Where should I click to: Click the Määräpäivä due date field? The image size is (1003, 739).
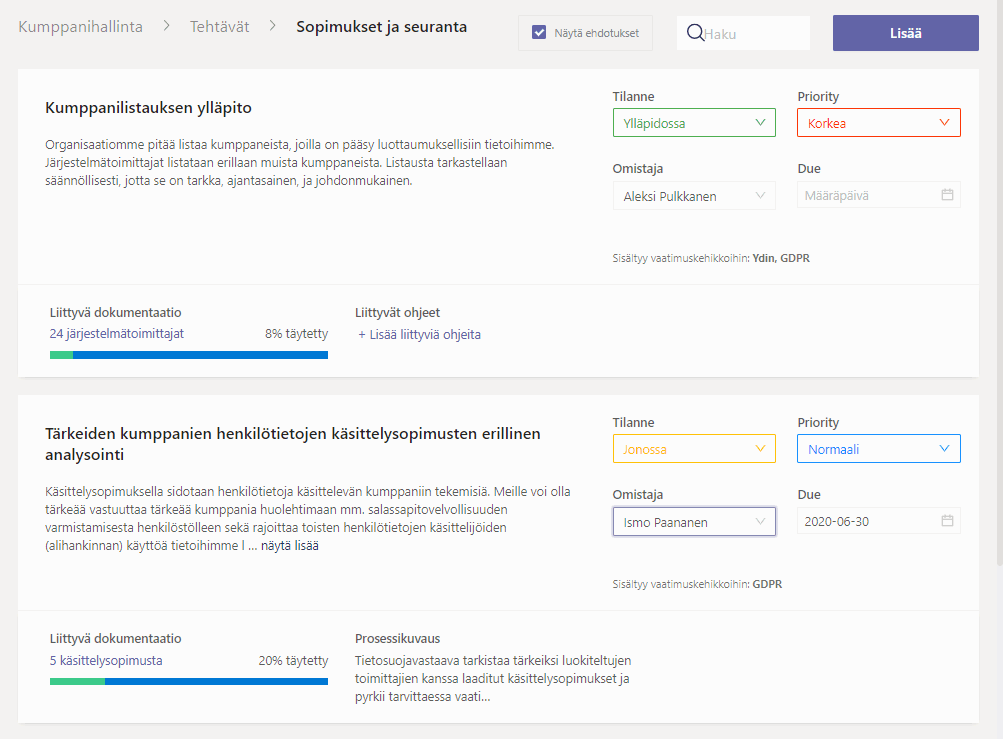pos(879,195)
